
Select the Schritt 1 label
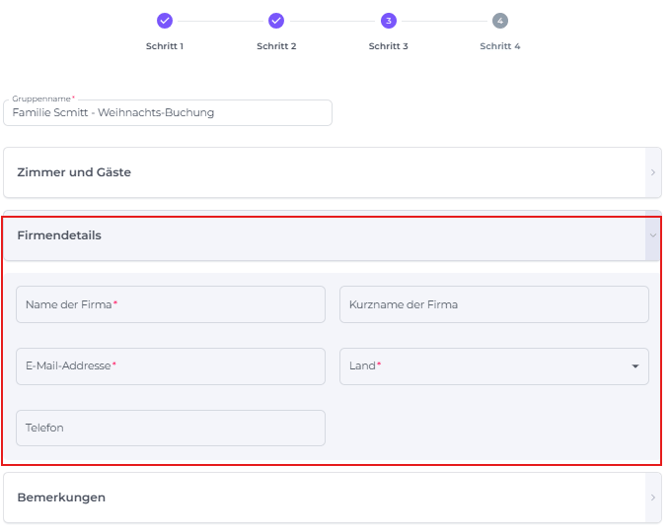click(165, 46)
